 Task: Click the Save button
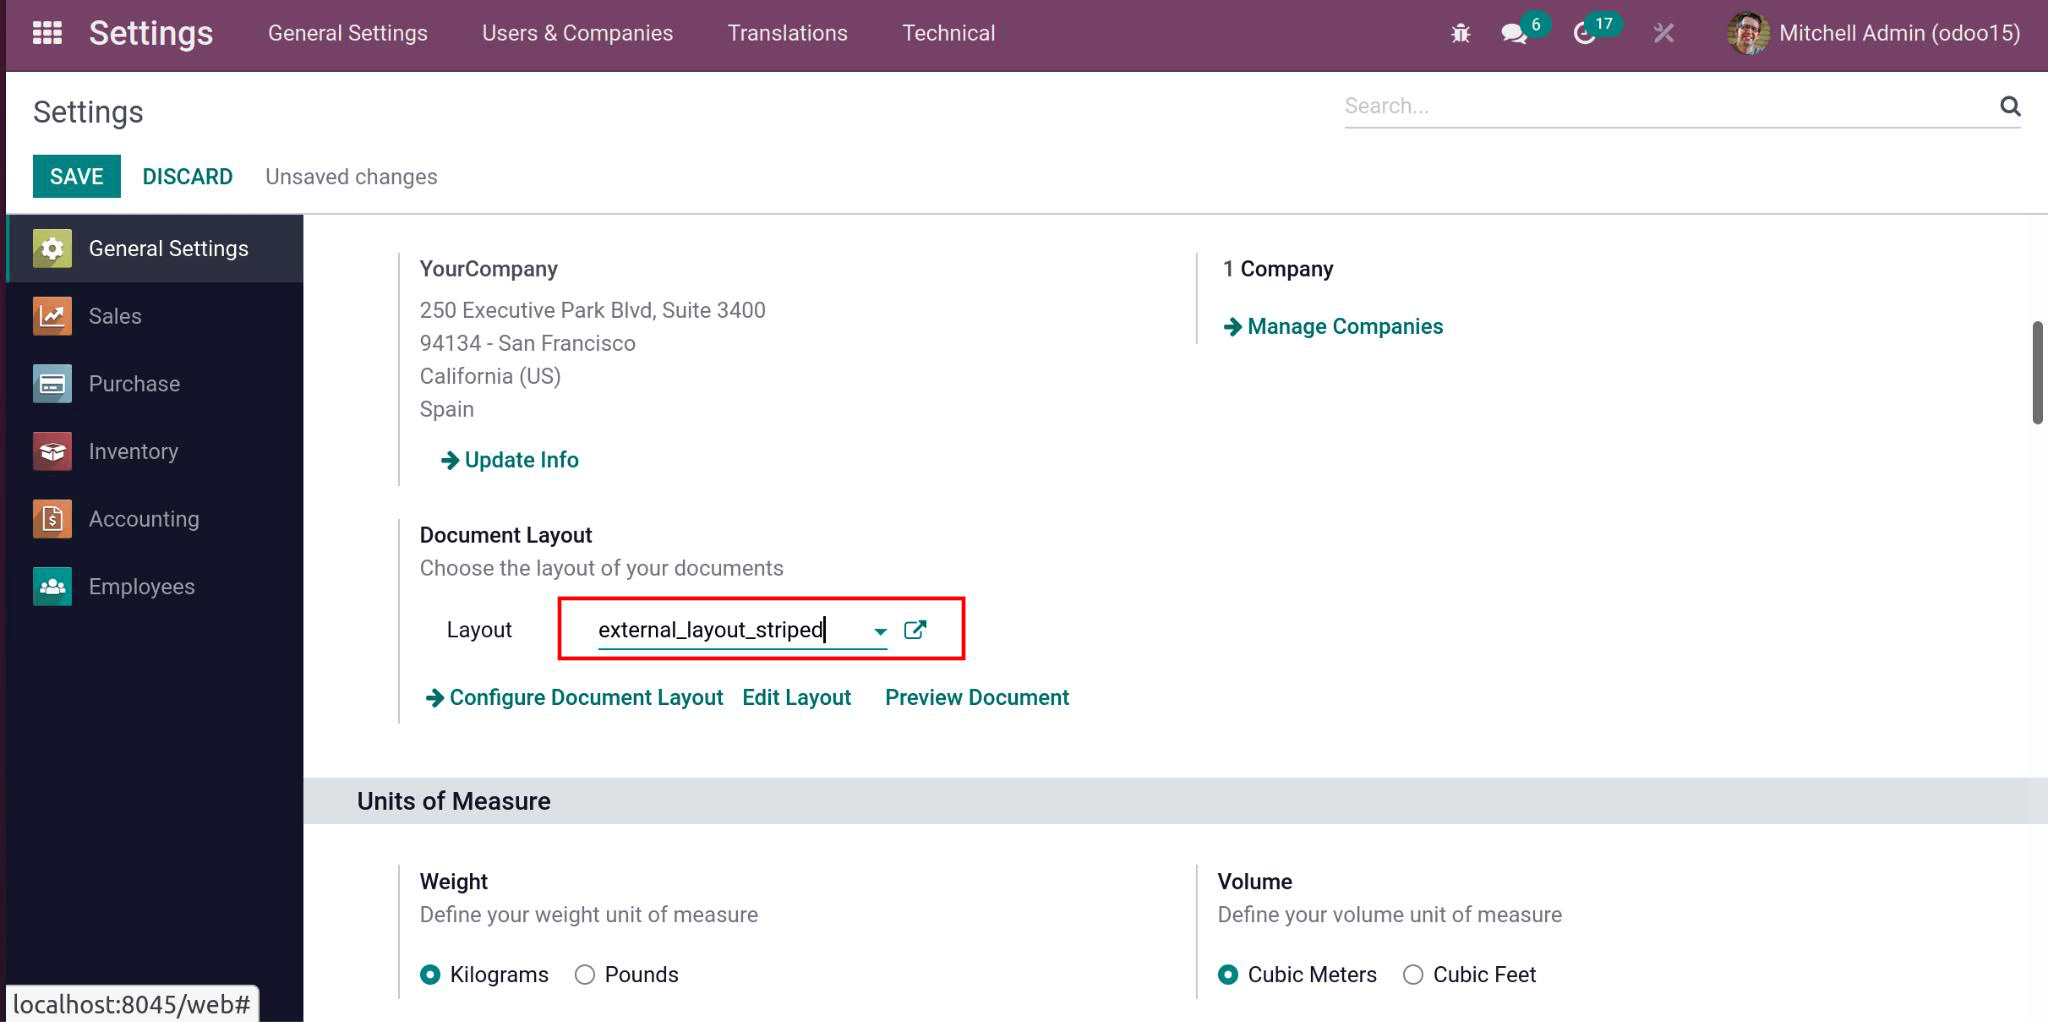click(77, 177)
